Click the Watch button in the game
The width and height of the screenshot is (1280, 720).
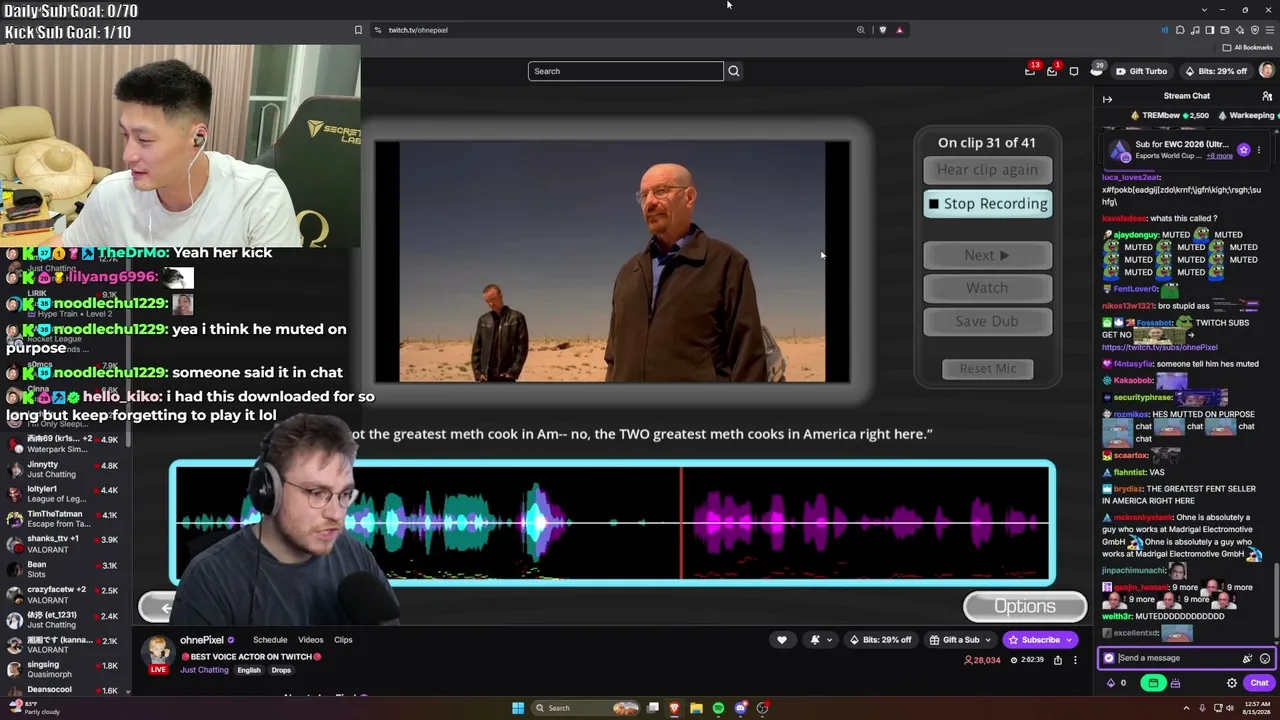[987, 288]
